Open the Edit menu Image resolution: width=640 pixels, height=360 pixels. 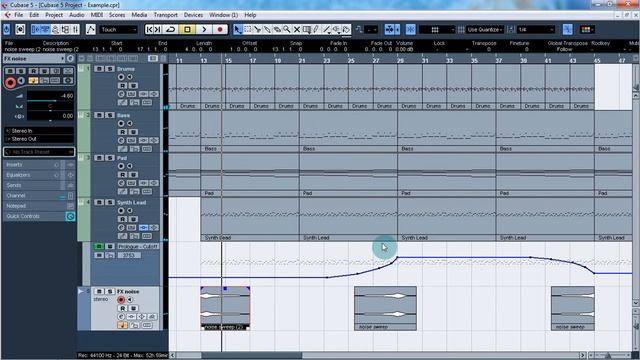point(34,15)
